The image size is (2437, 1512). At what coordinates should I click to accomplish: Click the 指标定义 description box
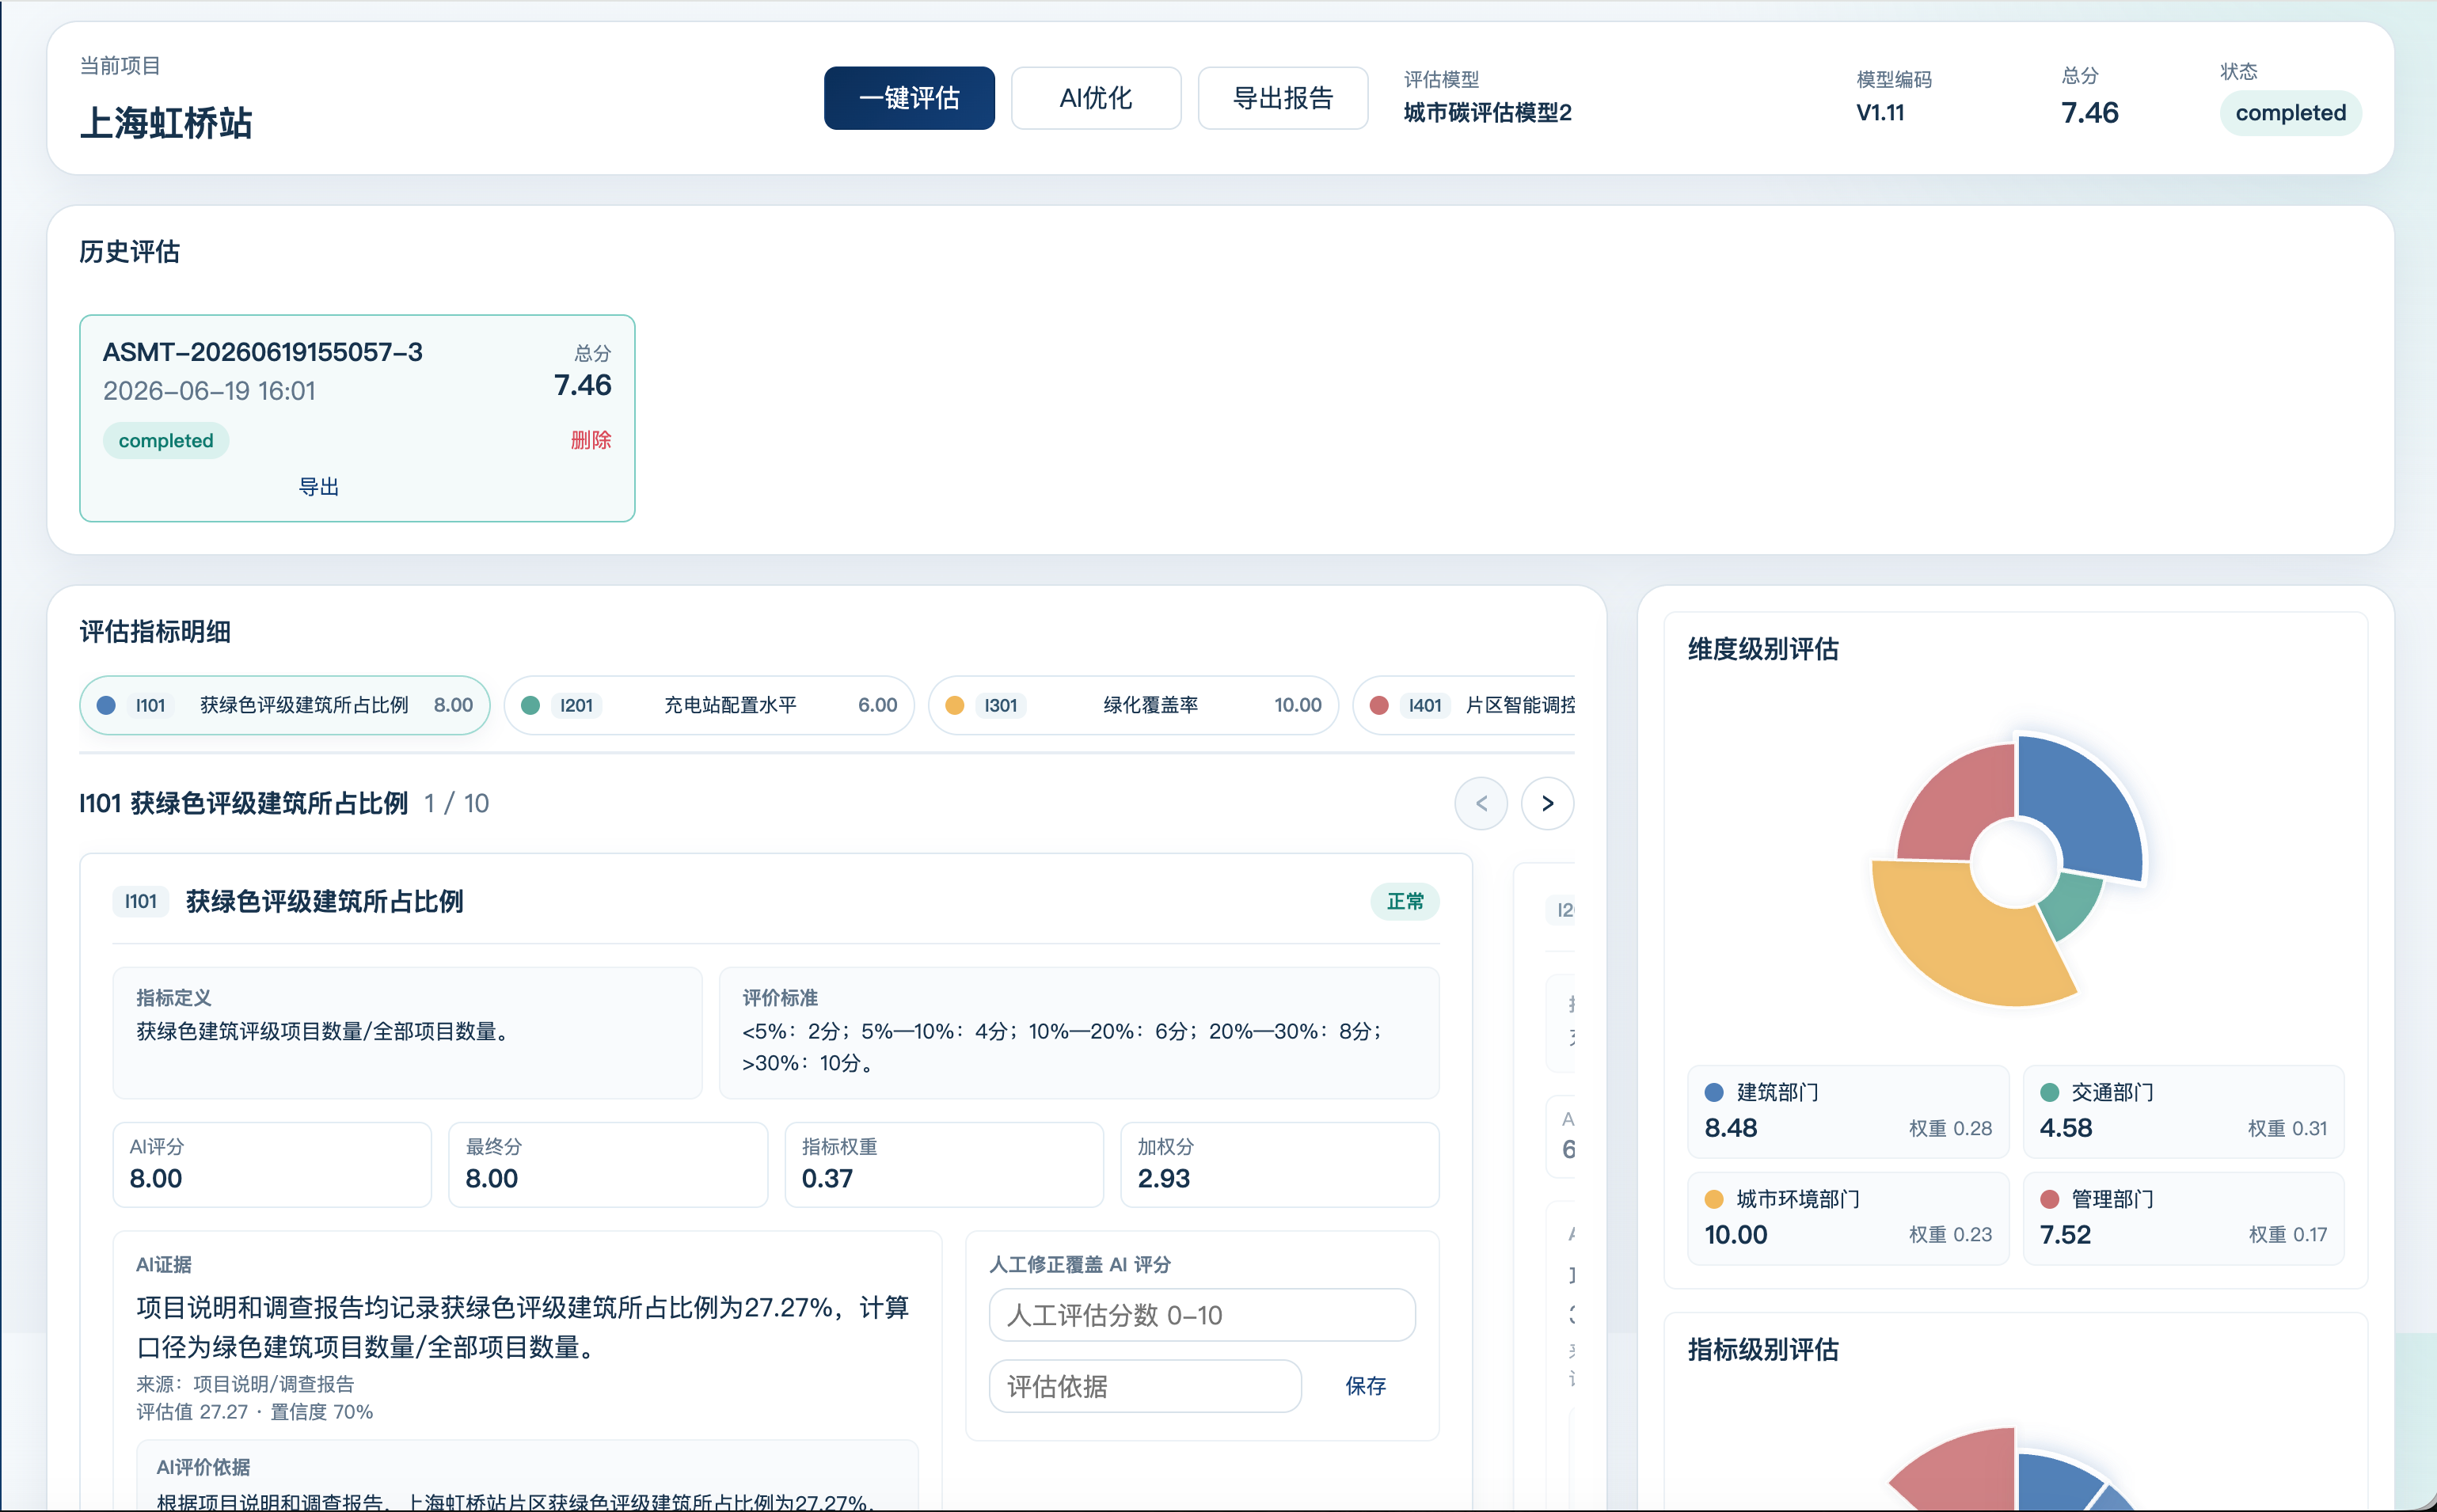(408, 1033)
